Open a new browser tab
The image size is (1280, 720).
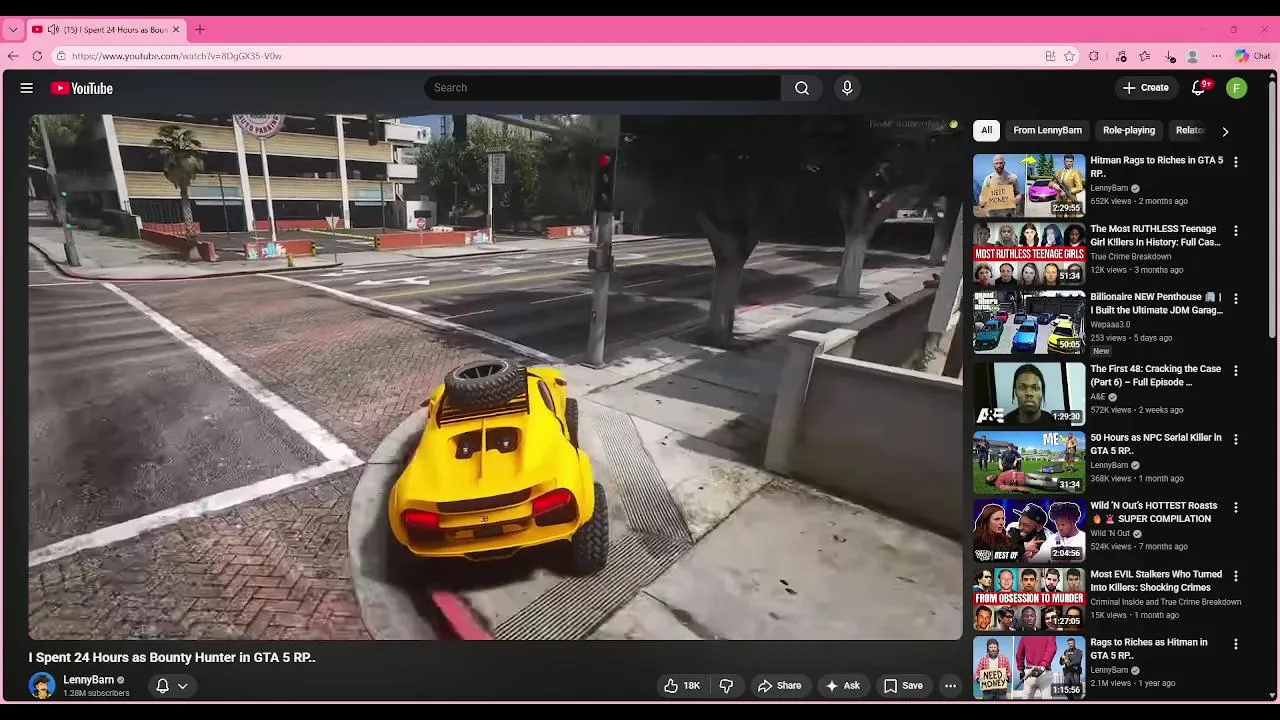tap(200, 30)
